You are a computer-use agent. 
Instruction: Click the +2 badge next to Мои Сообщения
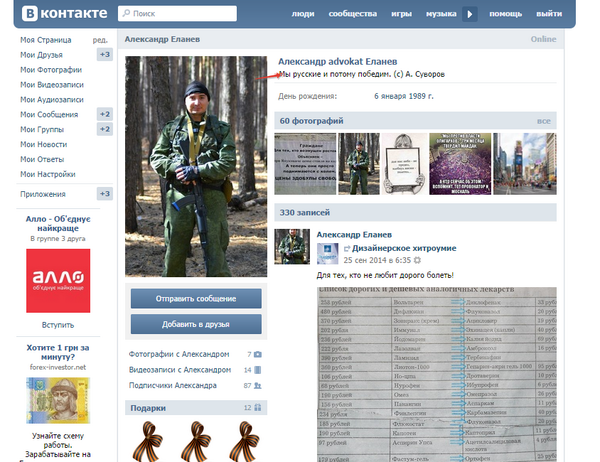pos(104,114)
